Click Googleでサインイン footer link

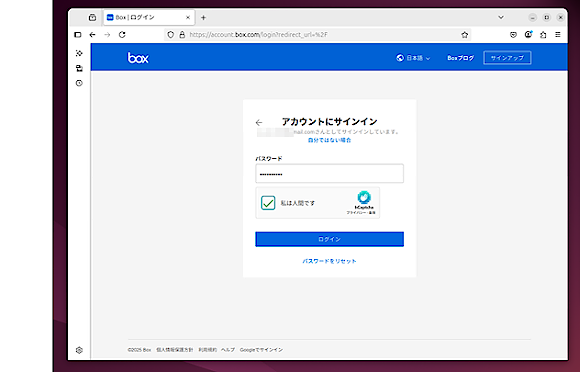click(x=262, y=350)
